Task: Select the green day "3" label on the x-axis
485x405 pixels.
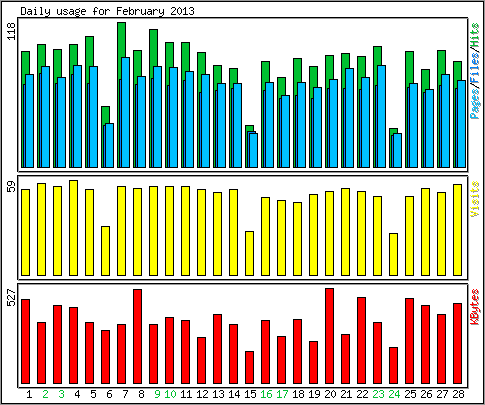Action: (61, 394)
